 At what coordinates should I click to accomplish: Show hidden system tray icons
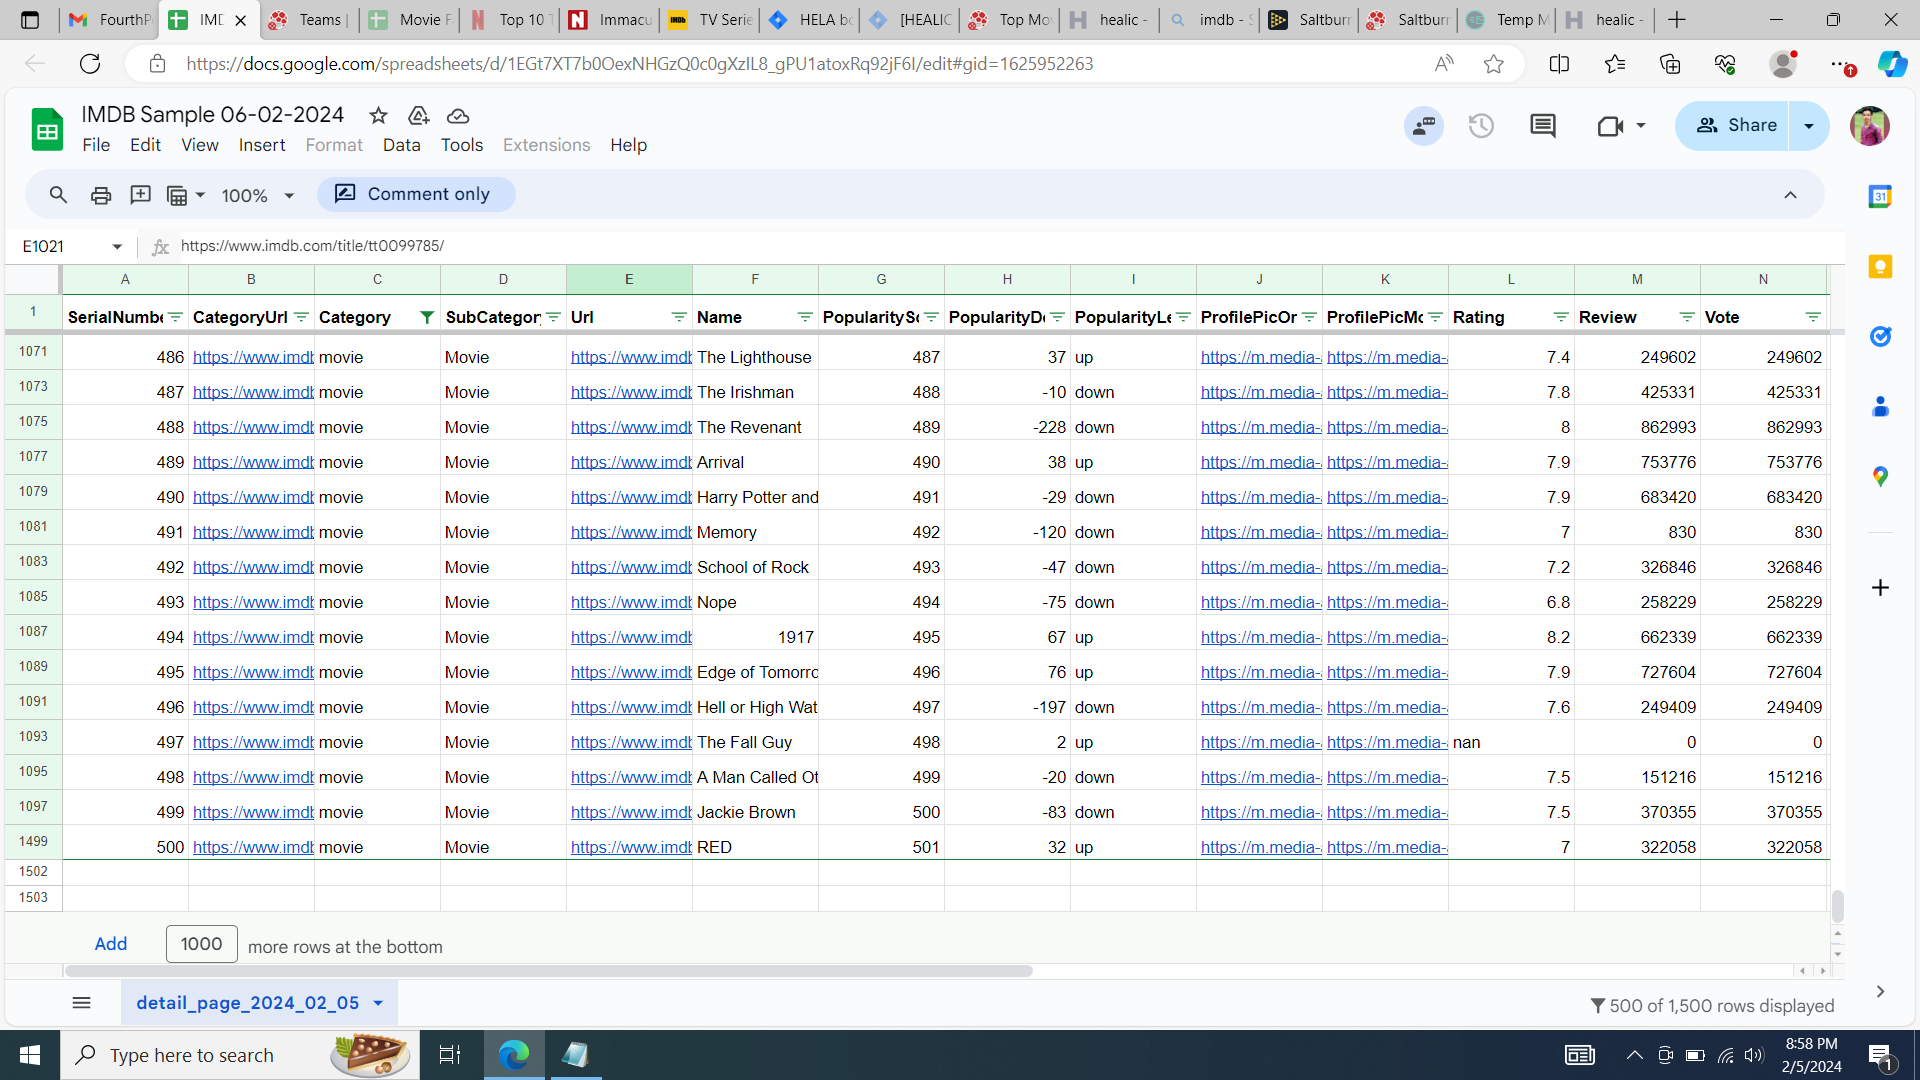tap(1634, 1055)
